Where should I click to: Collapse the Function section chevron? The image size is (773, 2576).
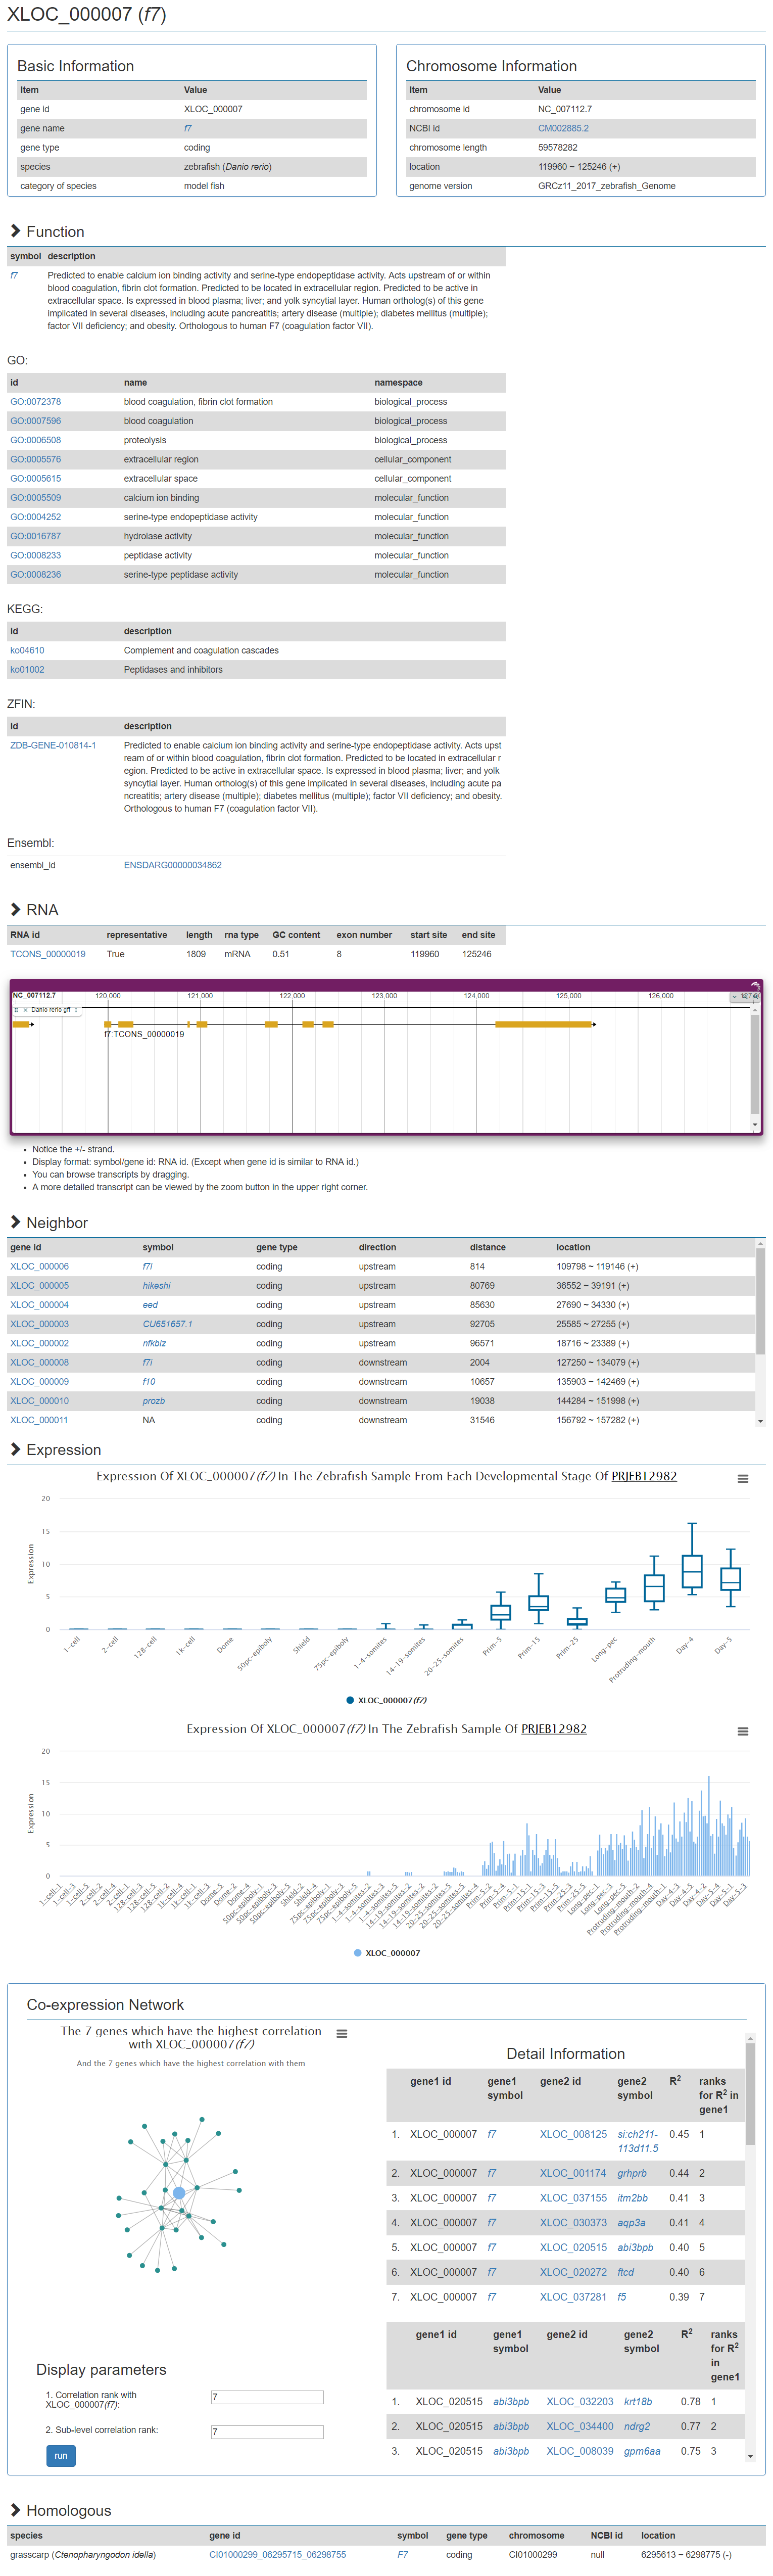[x=15, y=231]
